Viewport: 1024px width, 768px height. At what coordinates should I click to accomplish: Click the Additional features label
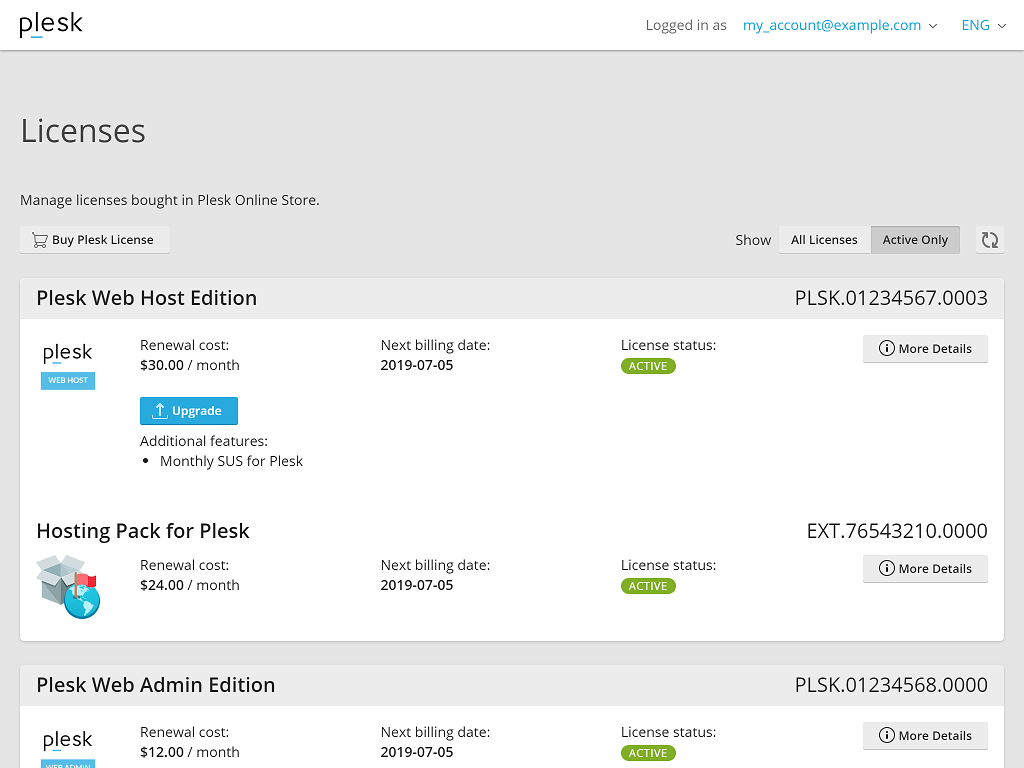point(204,441)
